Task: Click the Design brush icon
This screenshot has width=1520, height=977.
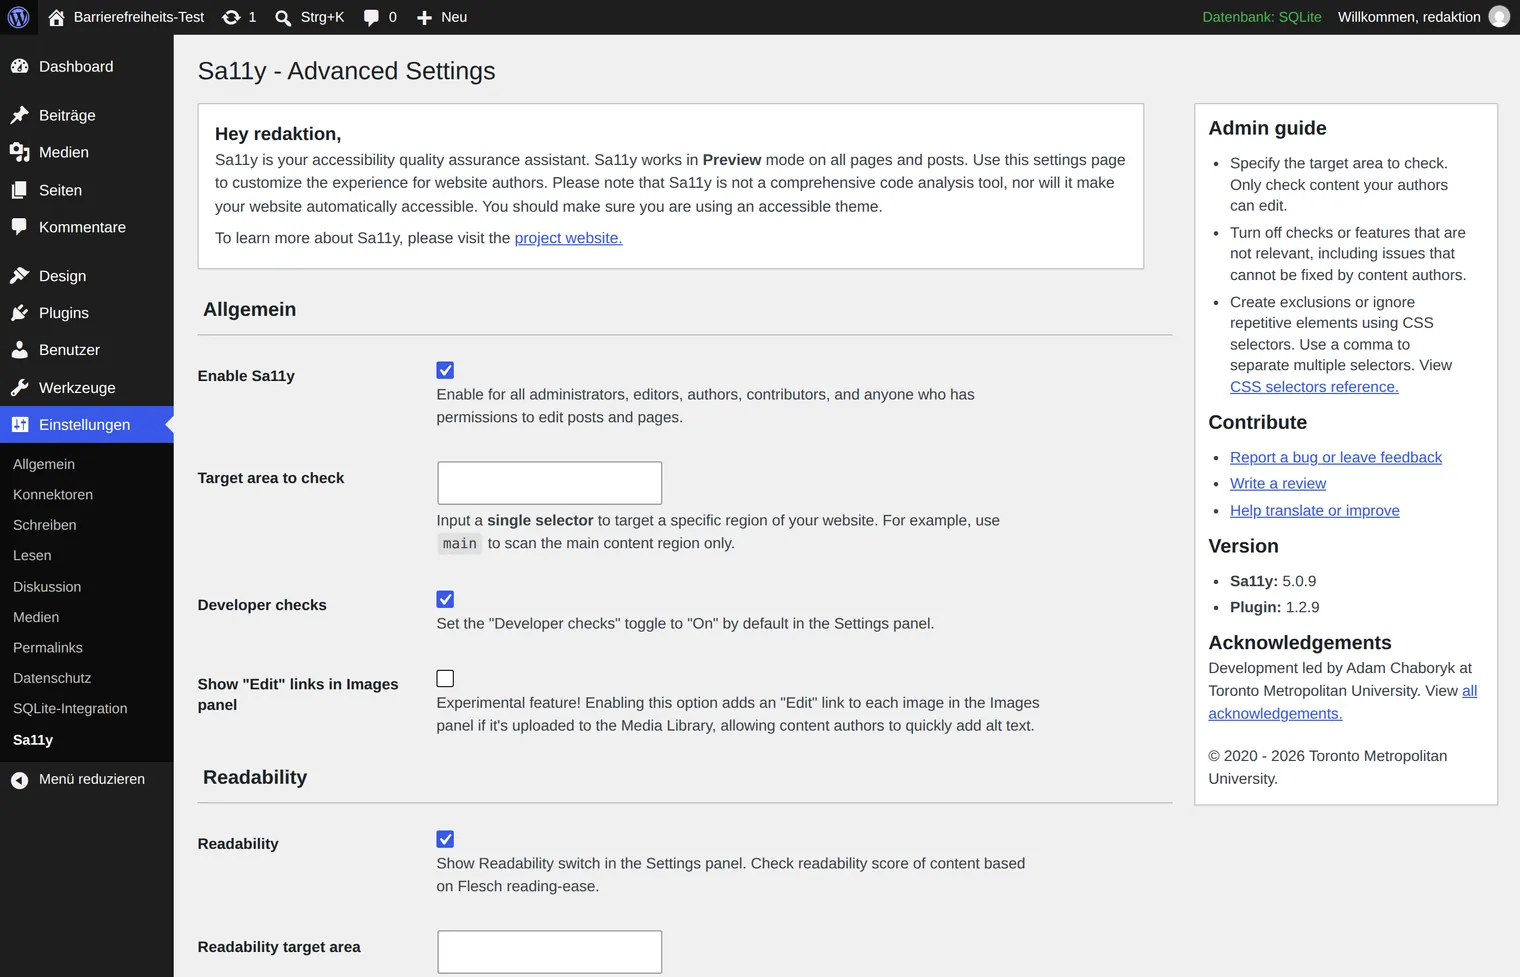Action: coord(19,276)
